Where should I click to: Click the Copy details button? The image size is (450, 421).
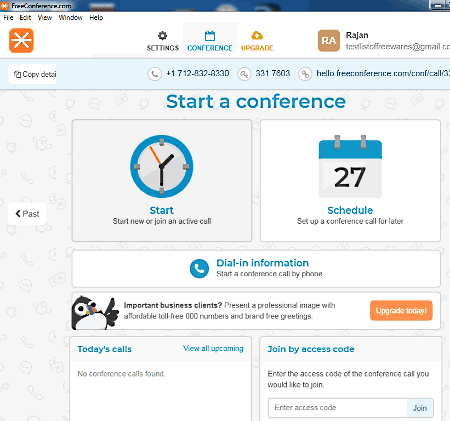click(x=32, y=74)
